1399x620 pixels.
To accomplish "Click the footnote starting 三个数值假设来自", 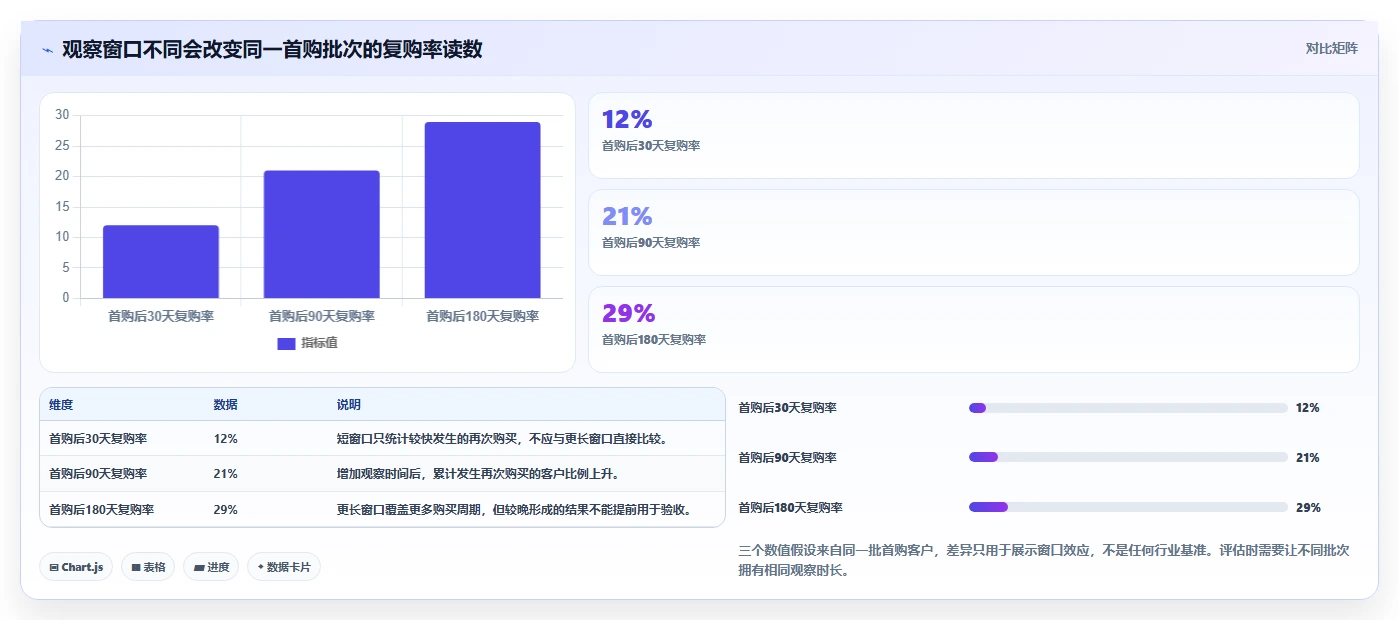I will (x=1044, y=561).
